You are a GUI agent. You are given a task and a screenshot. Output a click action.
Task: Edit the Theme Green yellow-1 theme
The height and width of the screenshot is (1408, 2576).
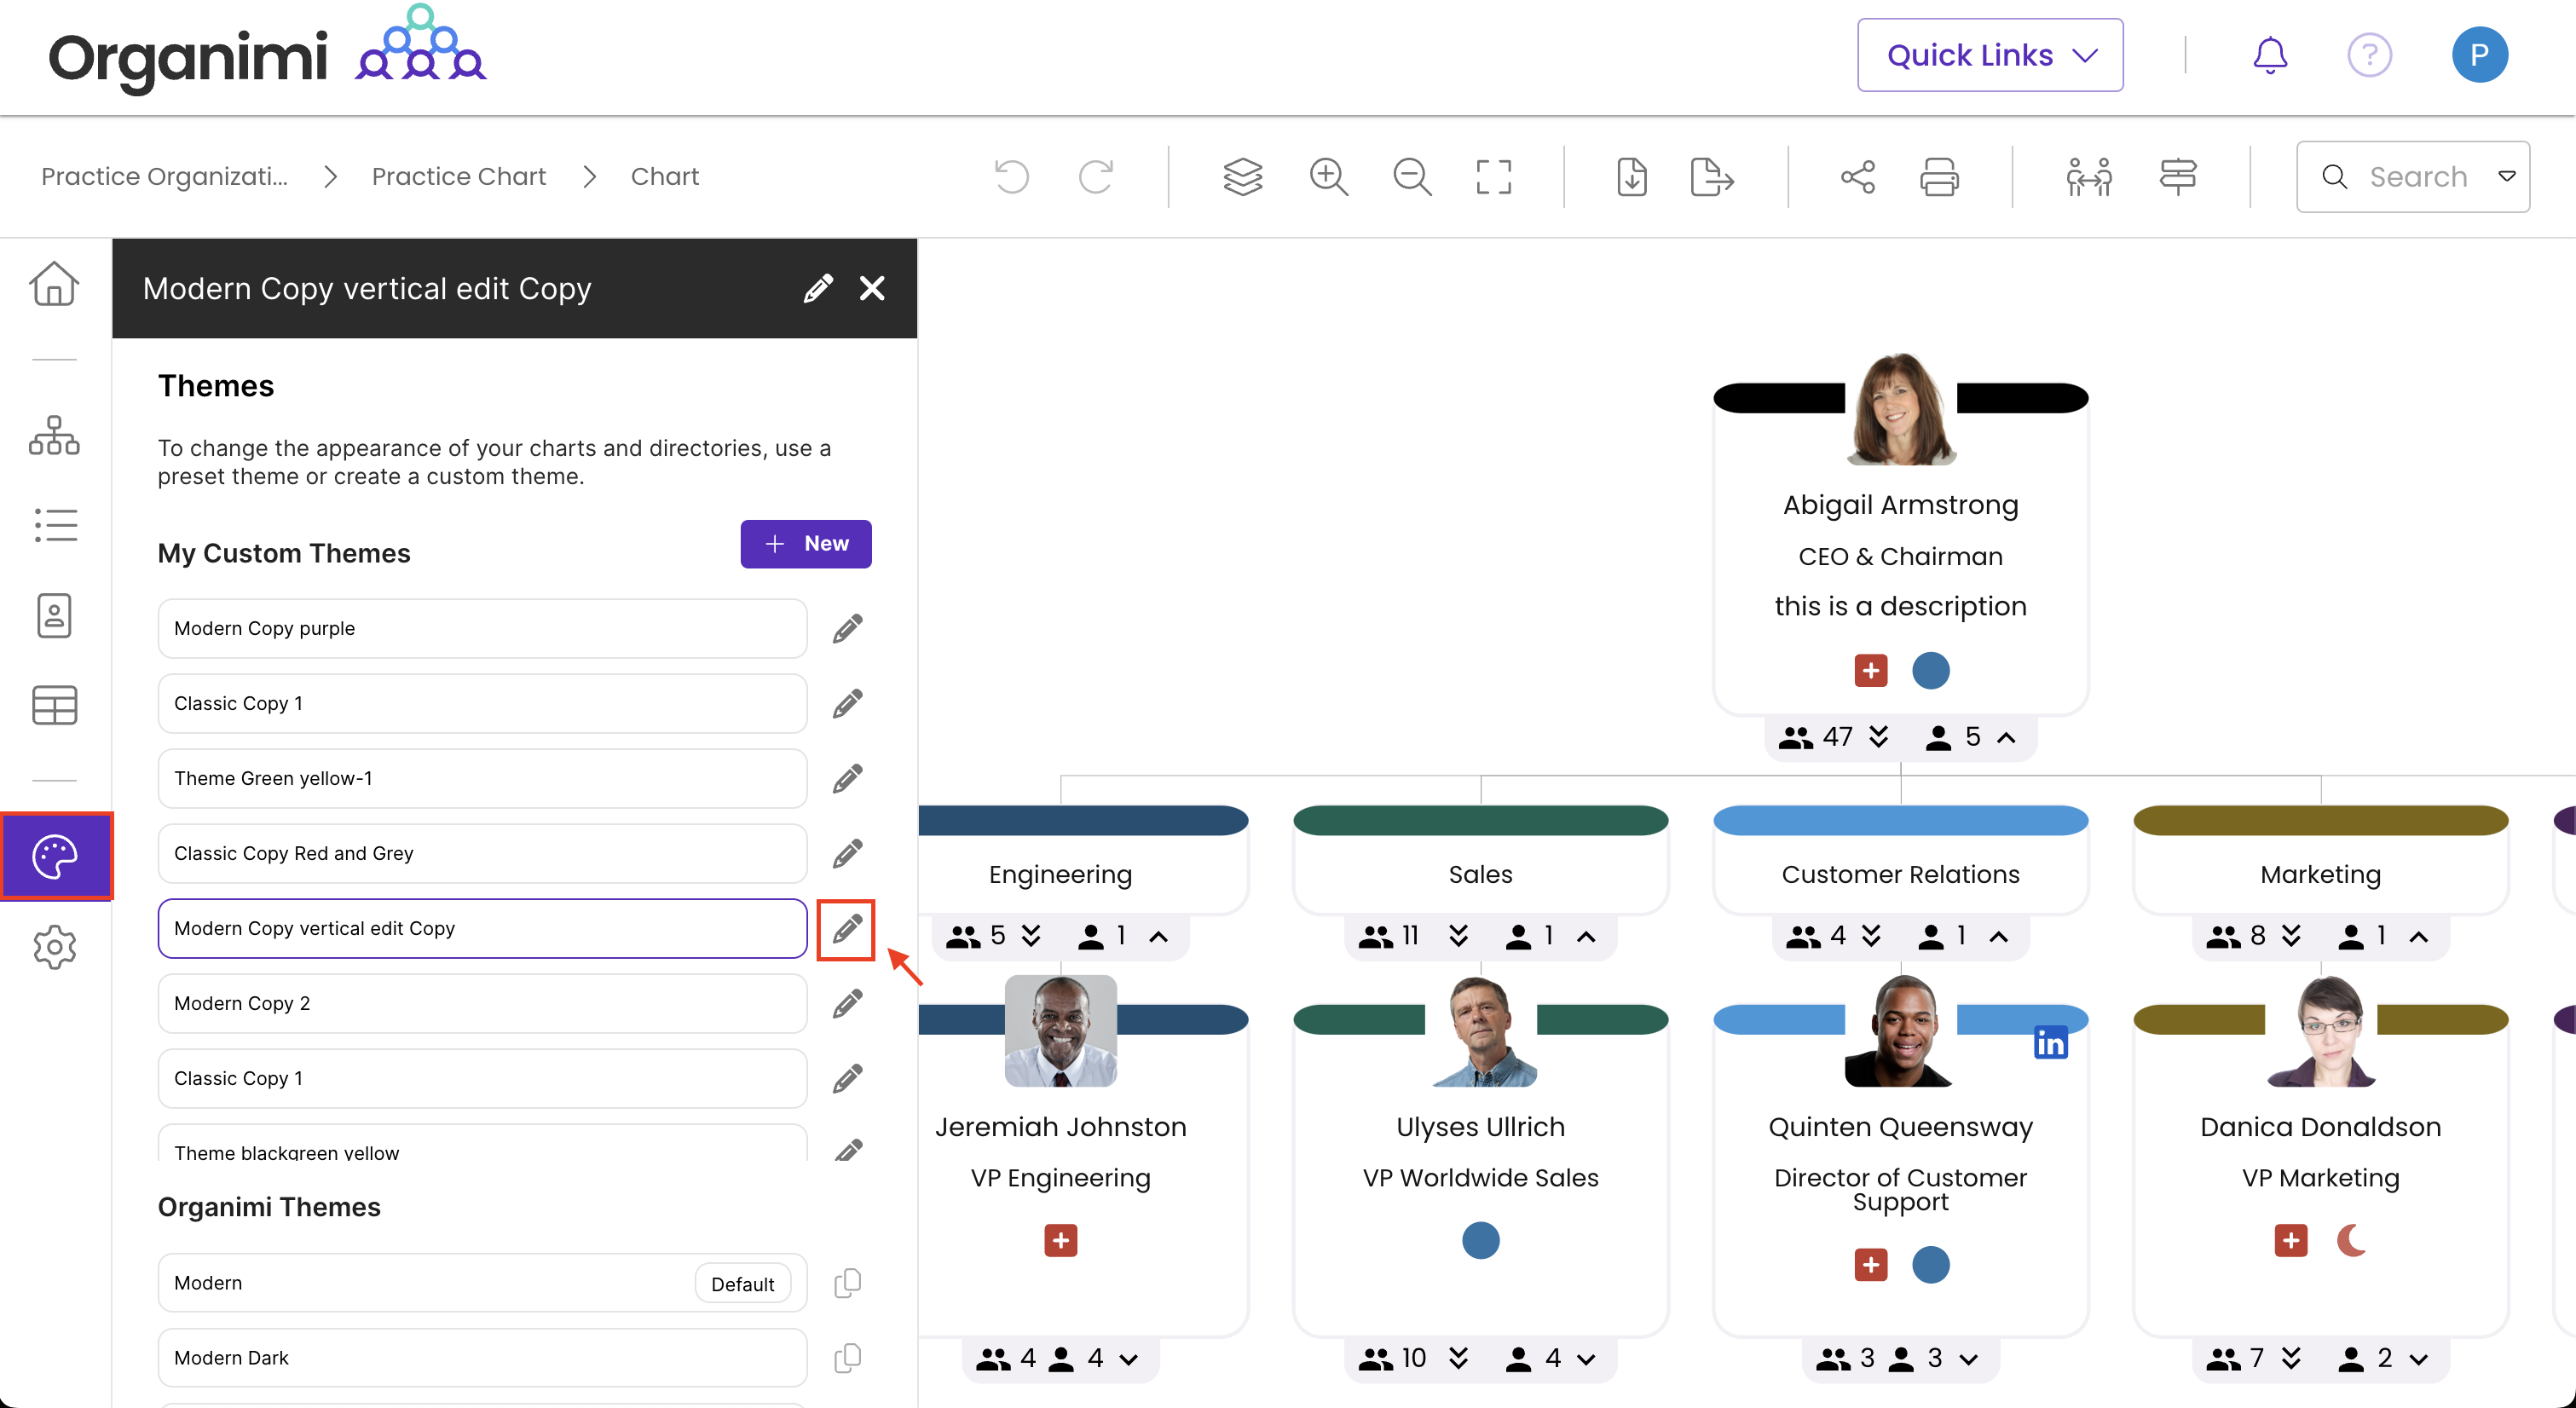847,778
